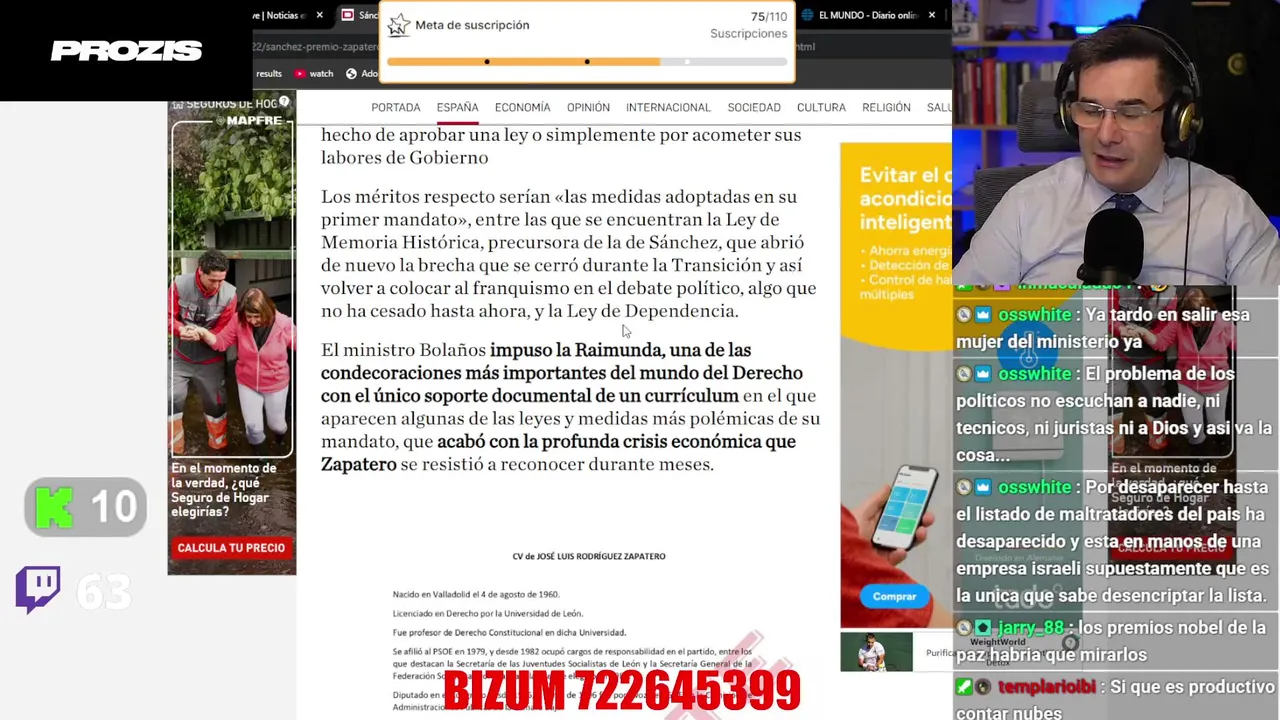Click 'CALCULA TU PRECIO' ad button

coord(231,548)
